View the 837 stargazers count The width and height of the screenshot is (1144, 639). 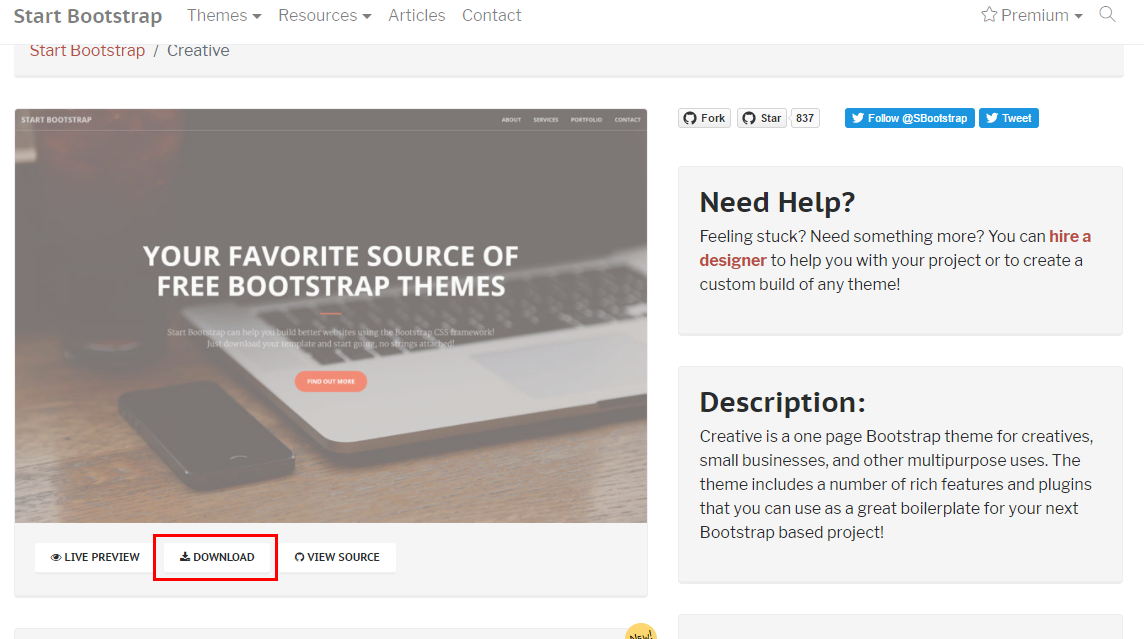pyautogui.click(x=805, y=118)
